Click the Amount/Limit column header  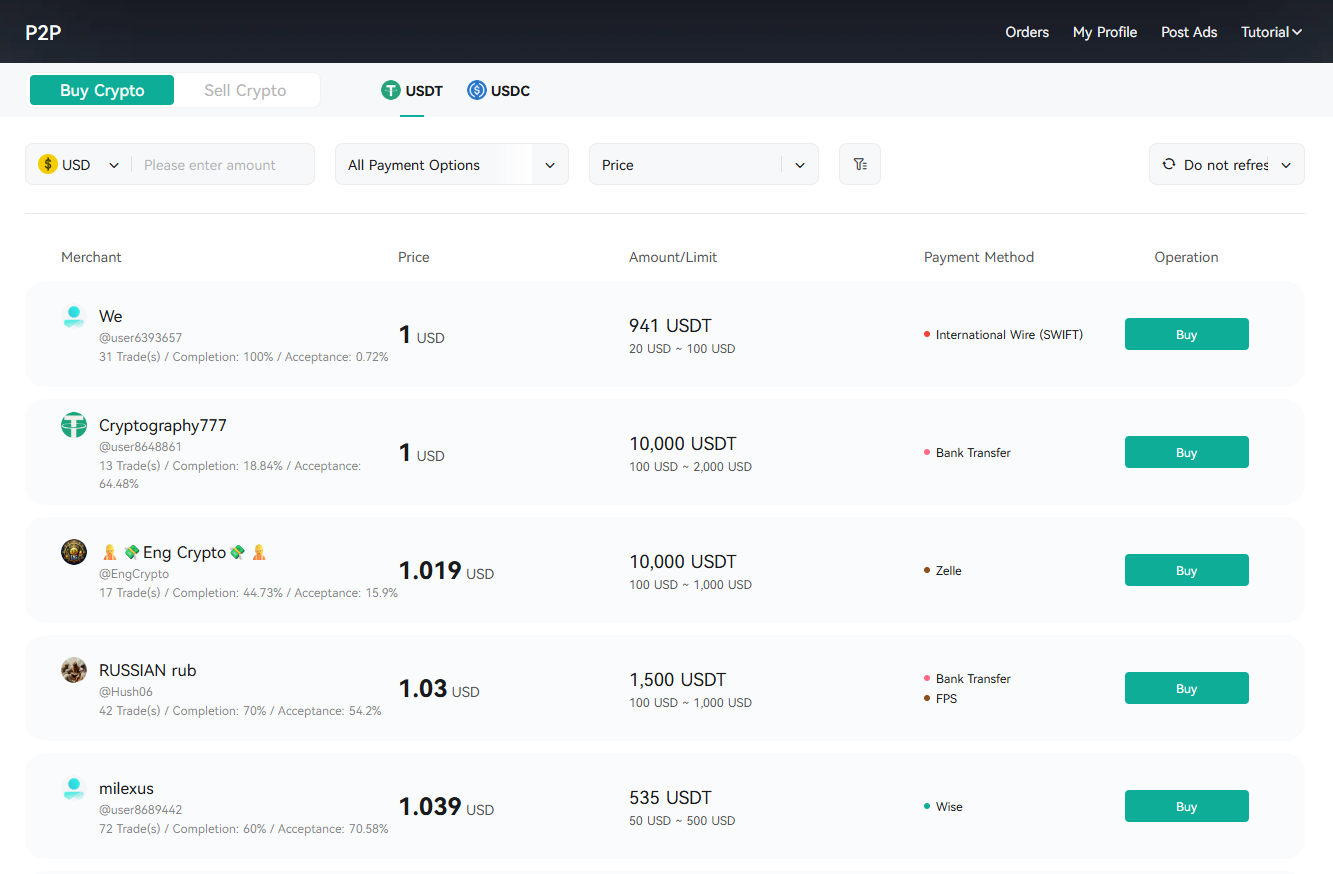(673, 257)
